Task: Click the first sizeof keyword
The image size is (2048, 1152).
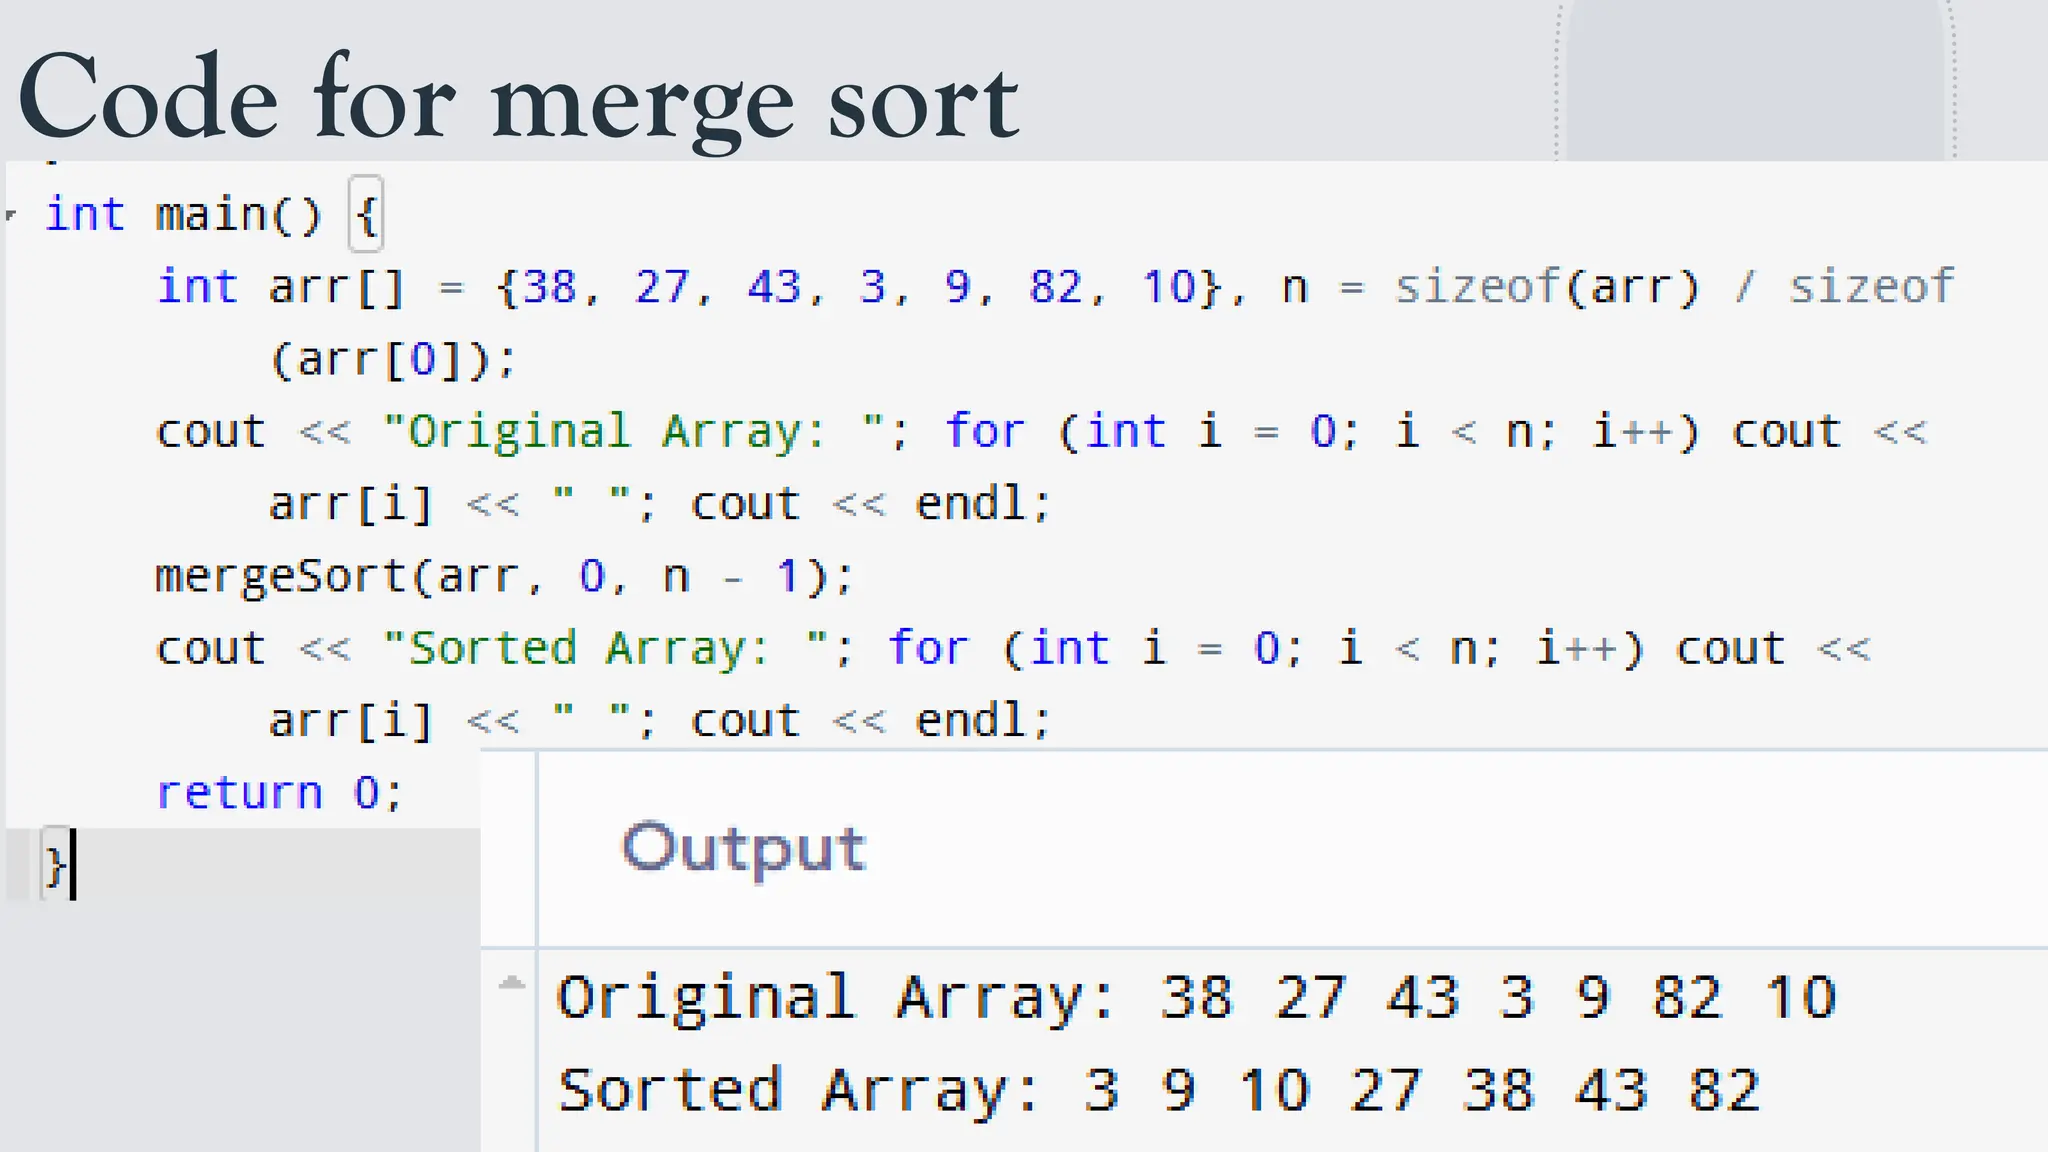Action: click(x=1476, y=288)
